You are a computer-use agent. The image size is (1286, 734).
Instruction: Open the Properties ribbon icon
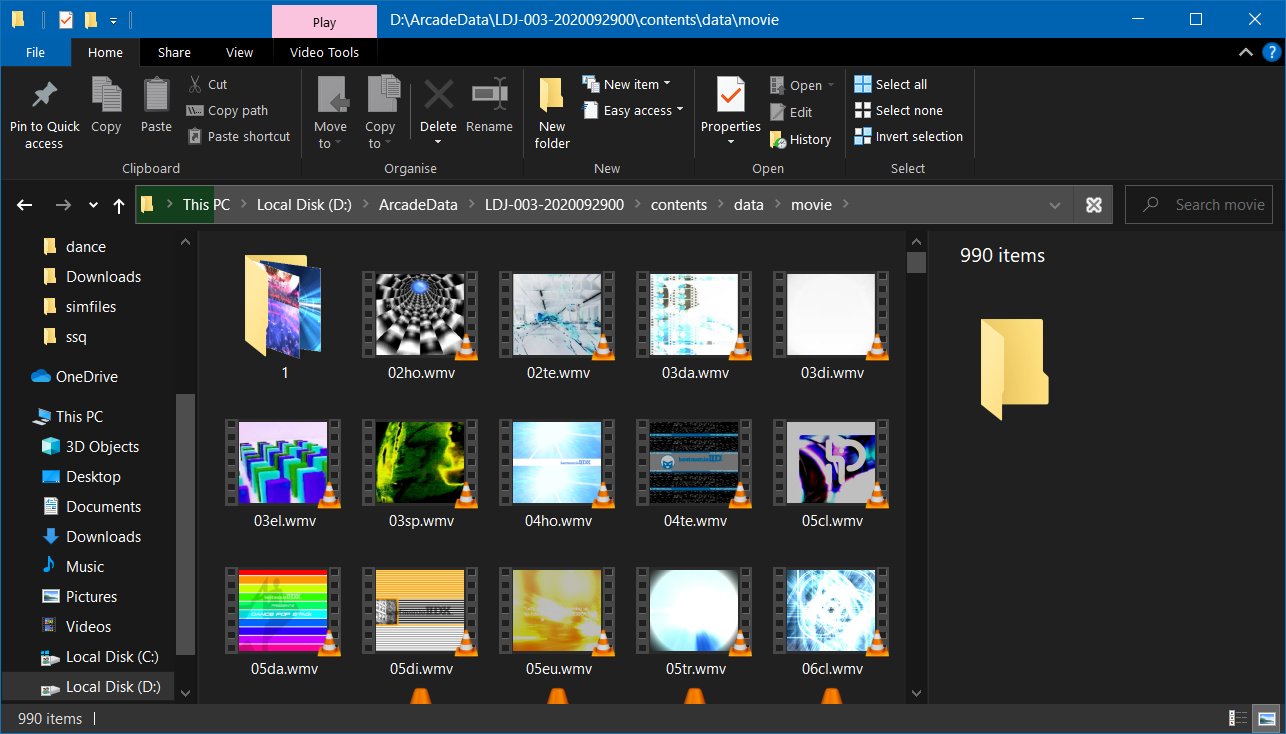point(730,96)
